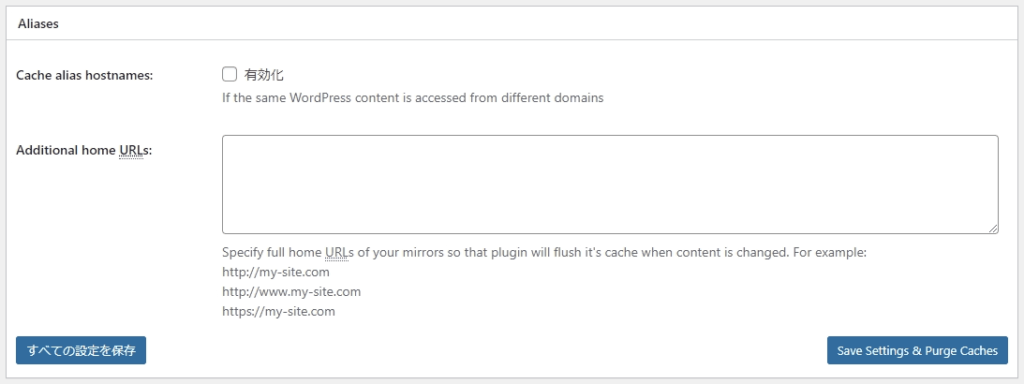1024x384 pixels.
Task: Enable the Cache alias hostnames checkbox
Action: pyautogui.click(x=229, y=74)
